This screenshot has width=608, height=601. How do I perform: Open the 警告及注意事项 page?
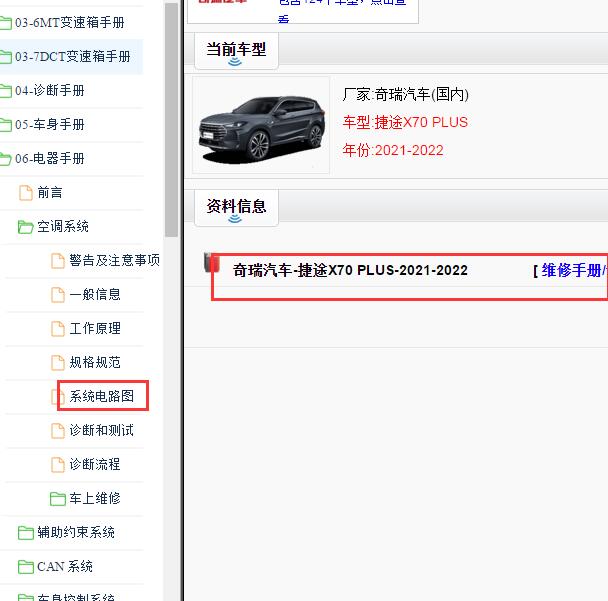[x=114, y=260]
